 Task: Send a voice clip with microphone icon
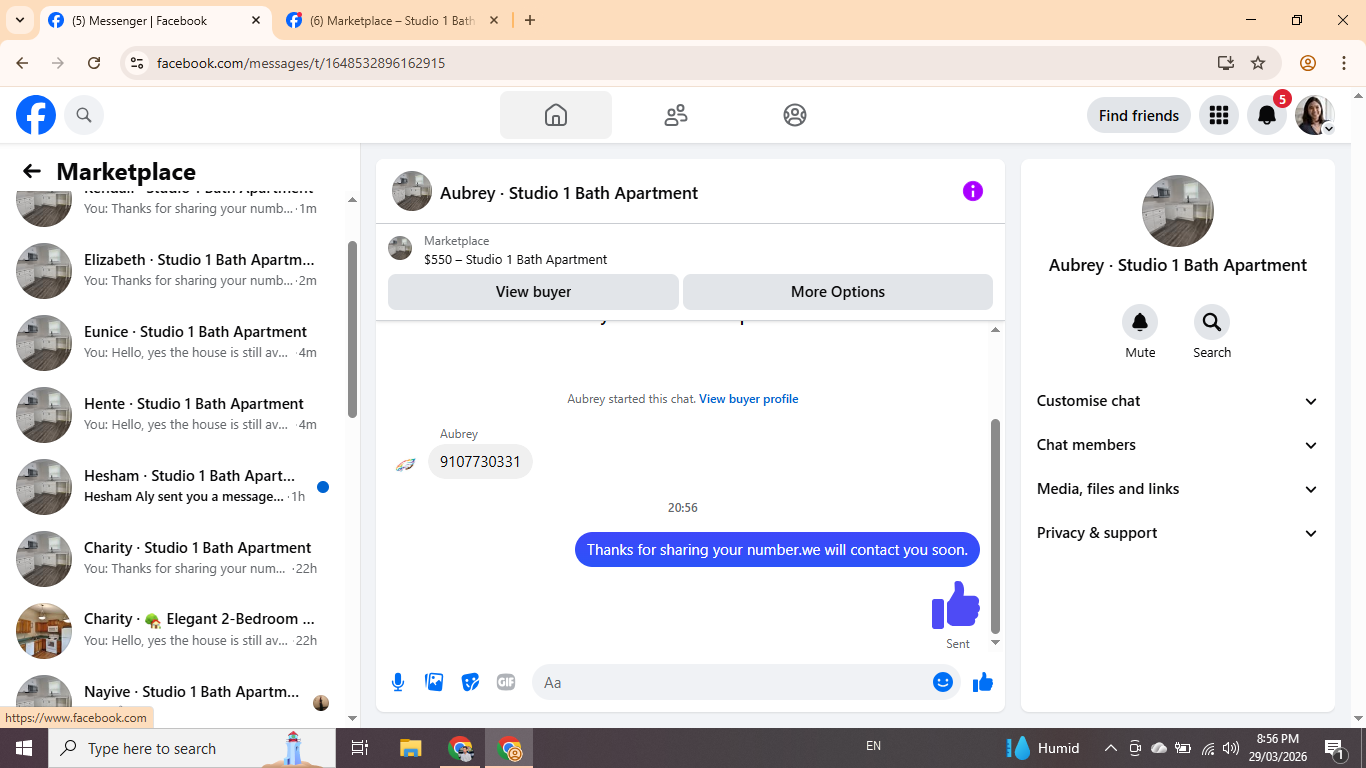(x=398, y=682)
